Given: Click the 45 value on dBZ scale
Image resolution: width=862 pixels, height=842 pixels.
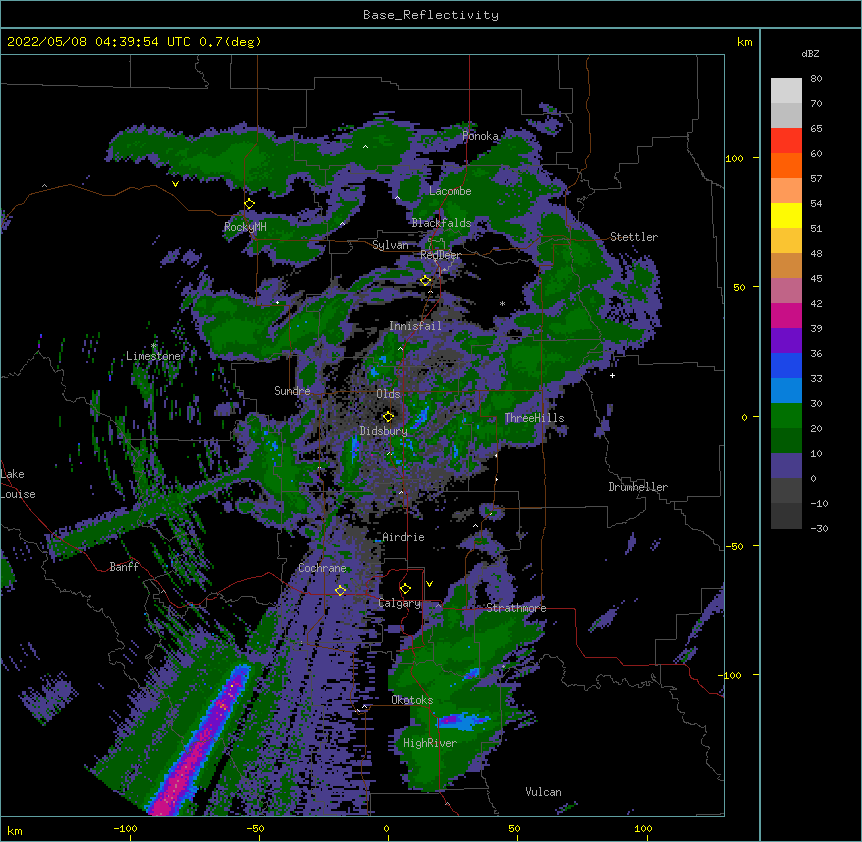Looking at the screenshot, I should click(816, 279).
